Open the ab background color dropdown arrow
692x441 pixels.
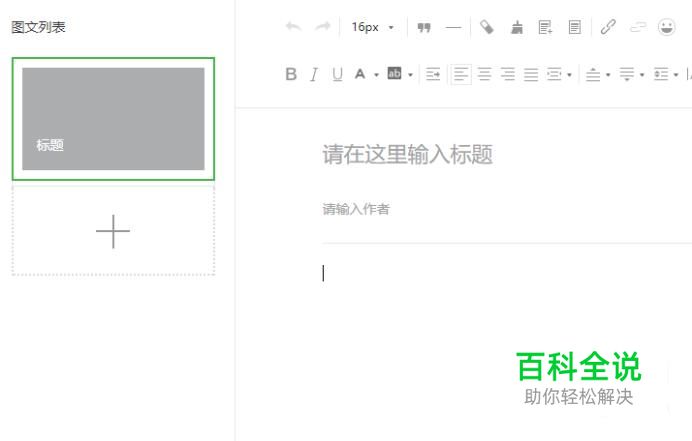tap(410, 75)
